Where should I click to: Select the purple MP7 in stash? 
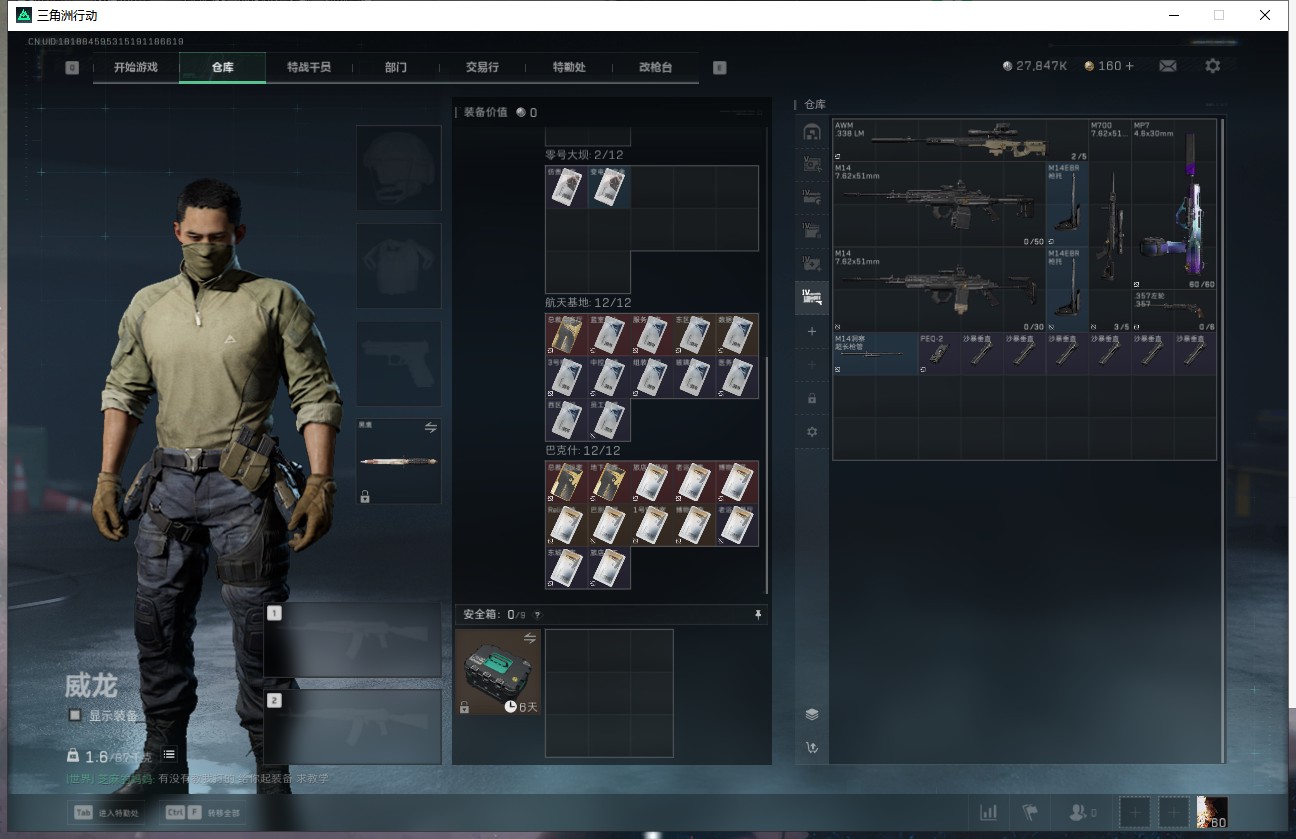pos(1174,205)
